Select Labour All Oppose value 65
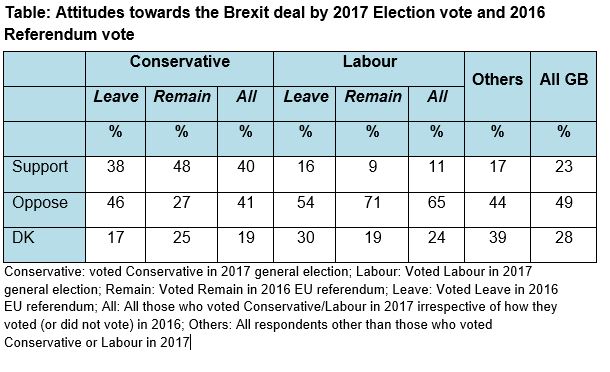Image resolution: width=610 pixels, height=372 pixels. click(436, 202)
